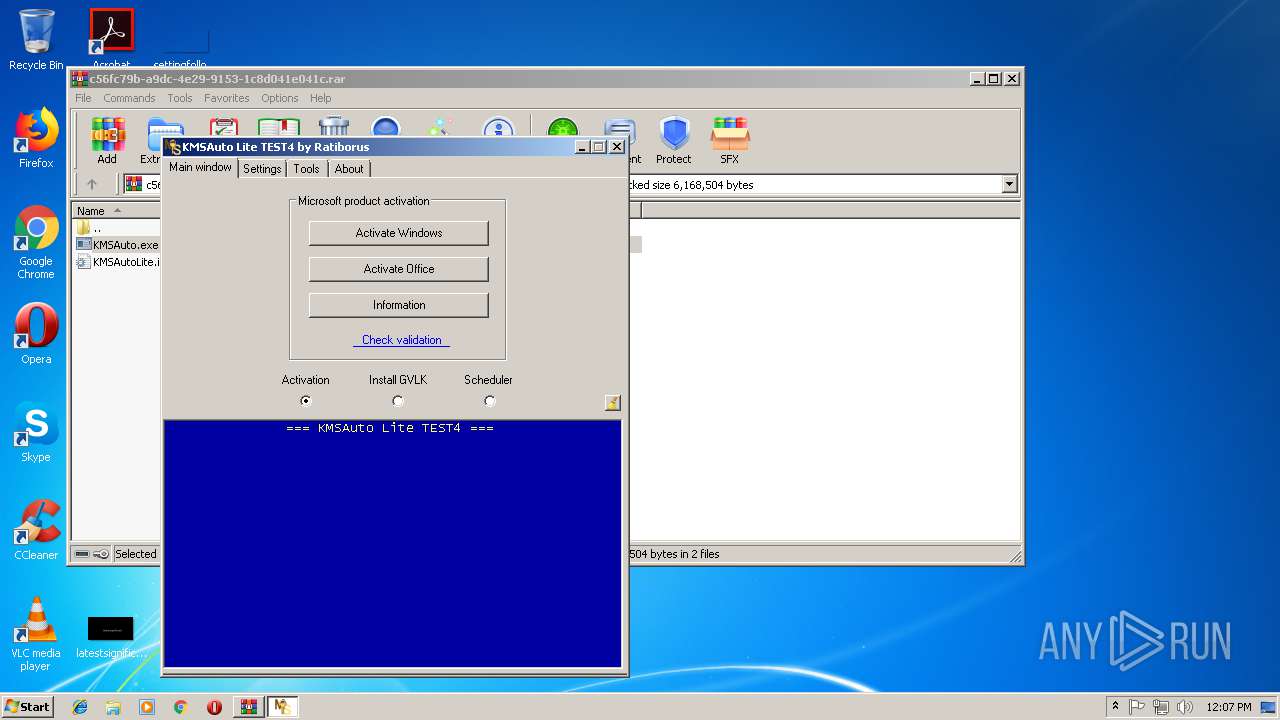Select the Scheduler radio button
1280x720 pixels.
pos(489,401)
